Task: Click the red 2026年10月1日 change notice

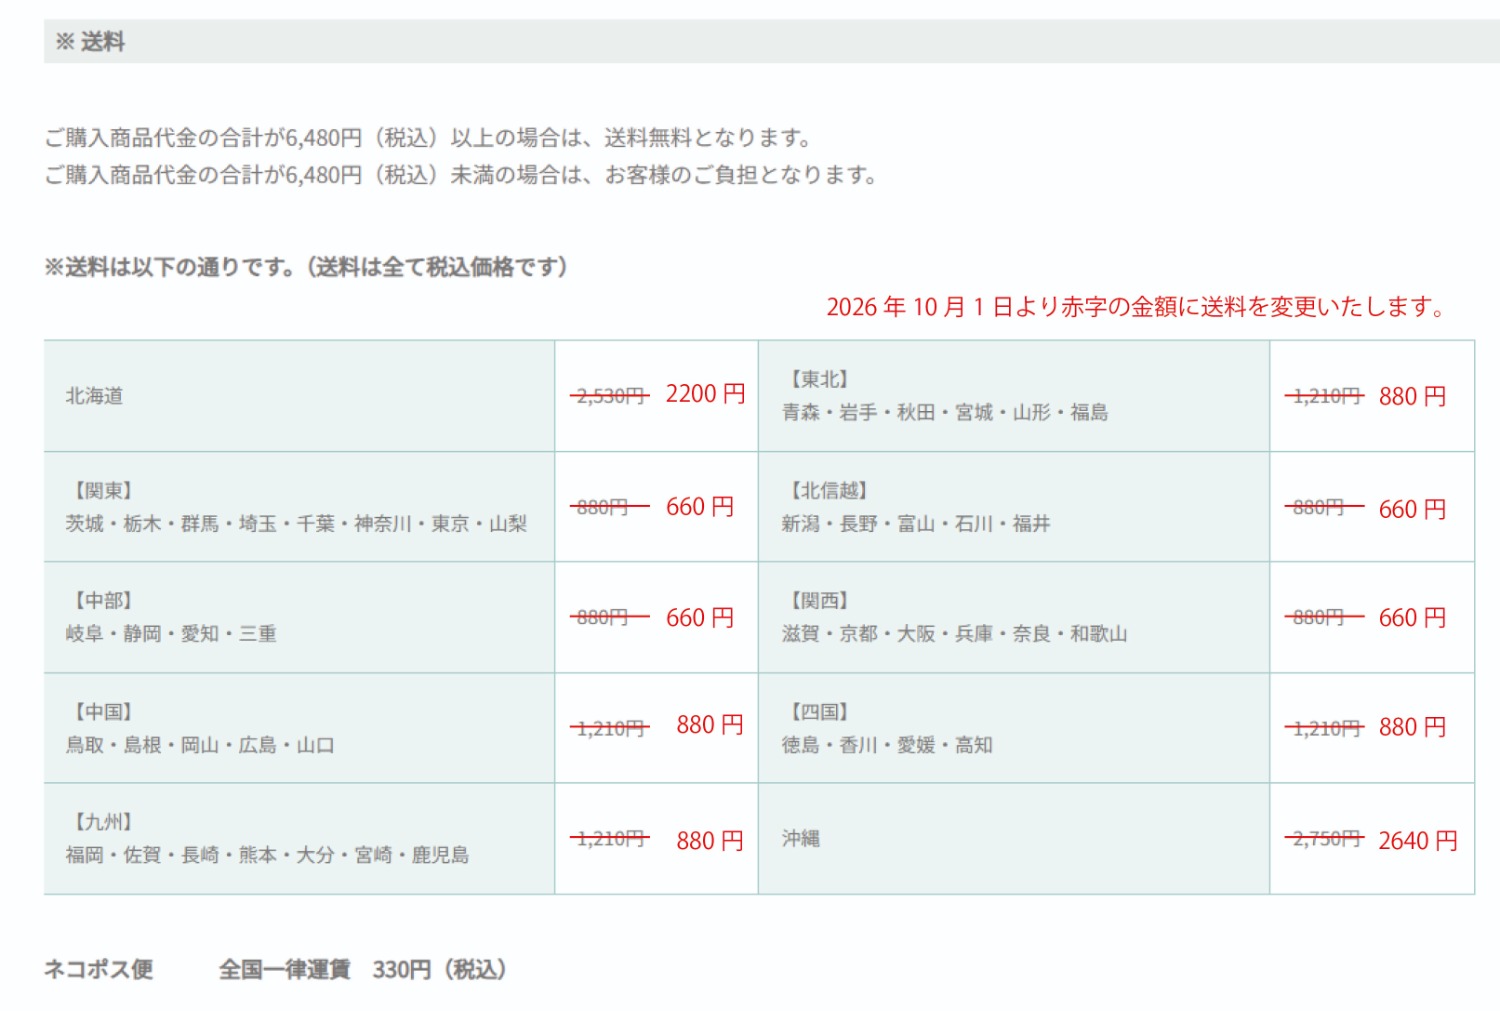Action: tap(1136, 307)
